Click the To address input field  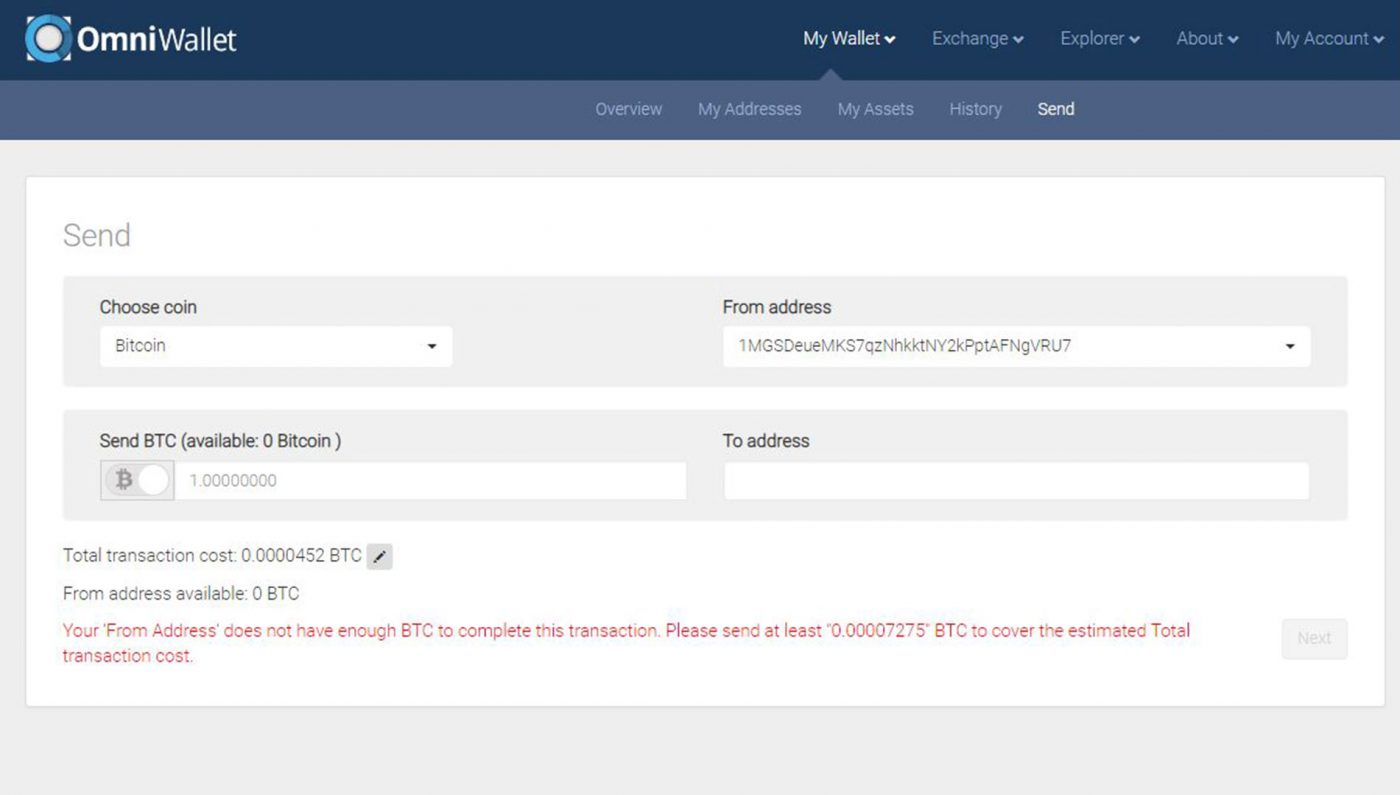coord(1016,480)
